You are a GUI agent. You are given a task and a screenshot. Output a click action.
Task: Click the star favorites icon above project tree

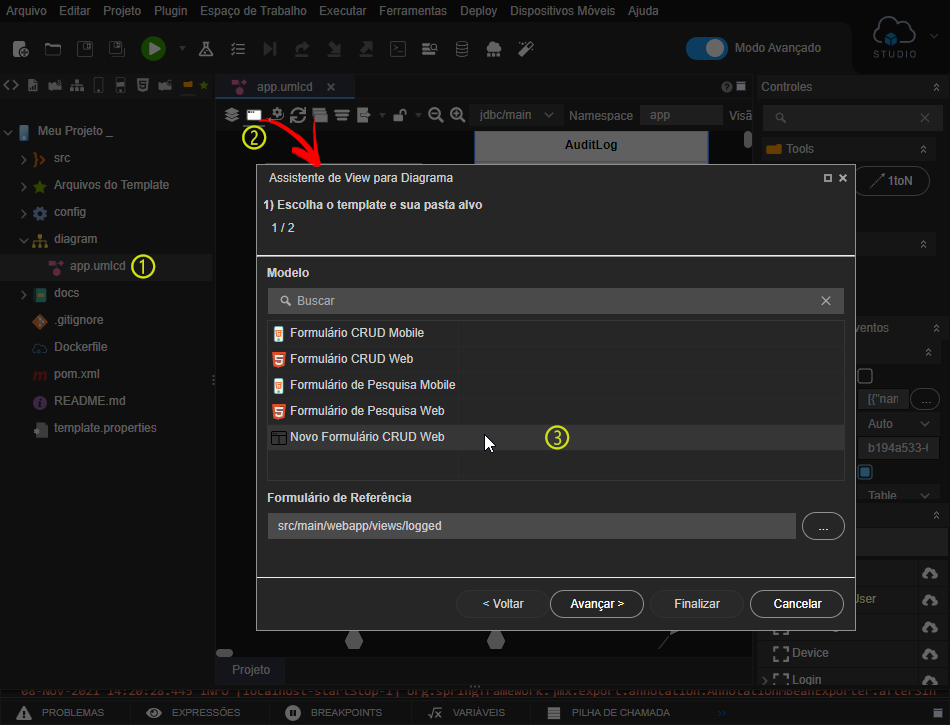(x=204, y=85)
